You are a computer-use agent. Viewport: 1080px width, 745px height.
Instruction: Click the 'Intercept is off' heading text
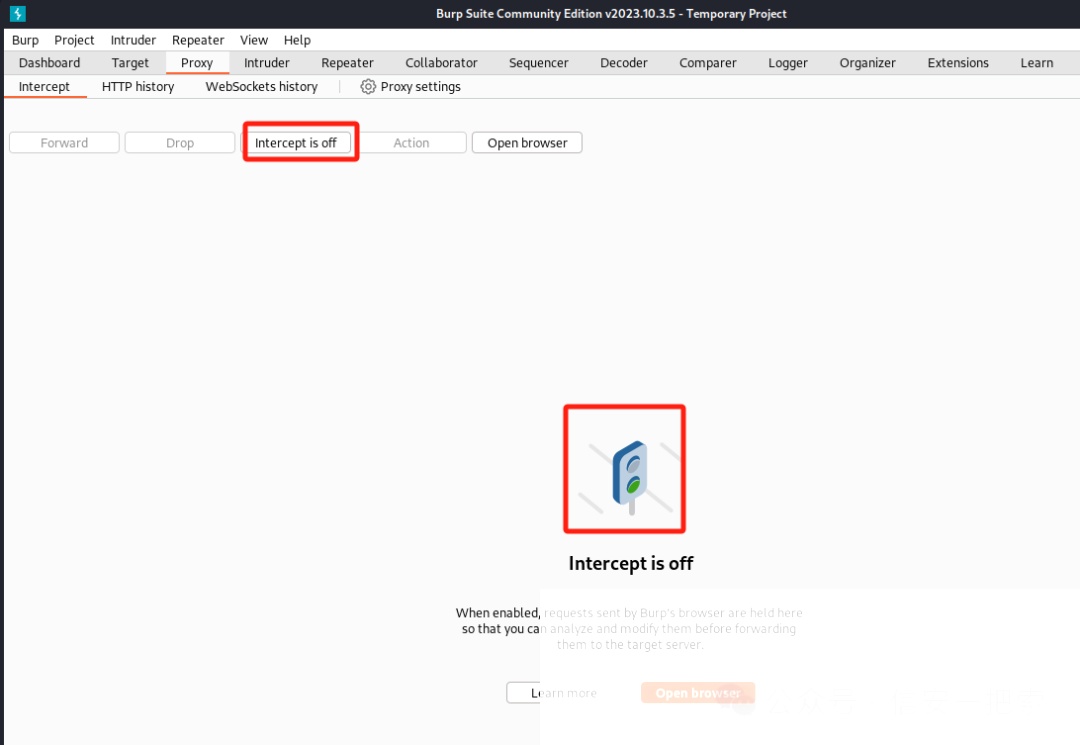click(630, 563)
